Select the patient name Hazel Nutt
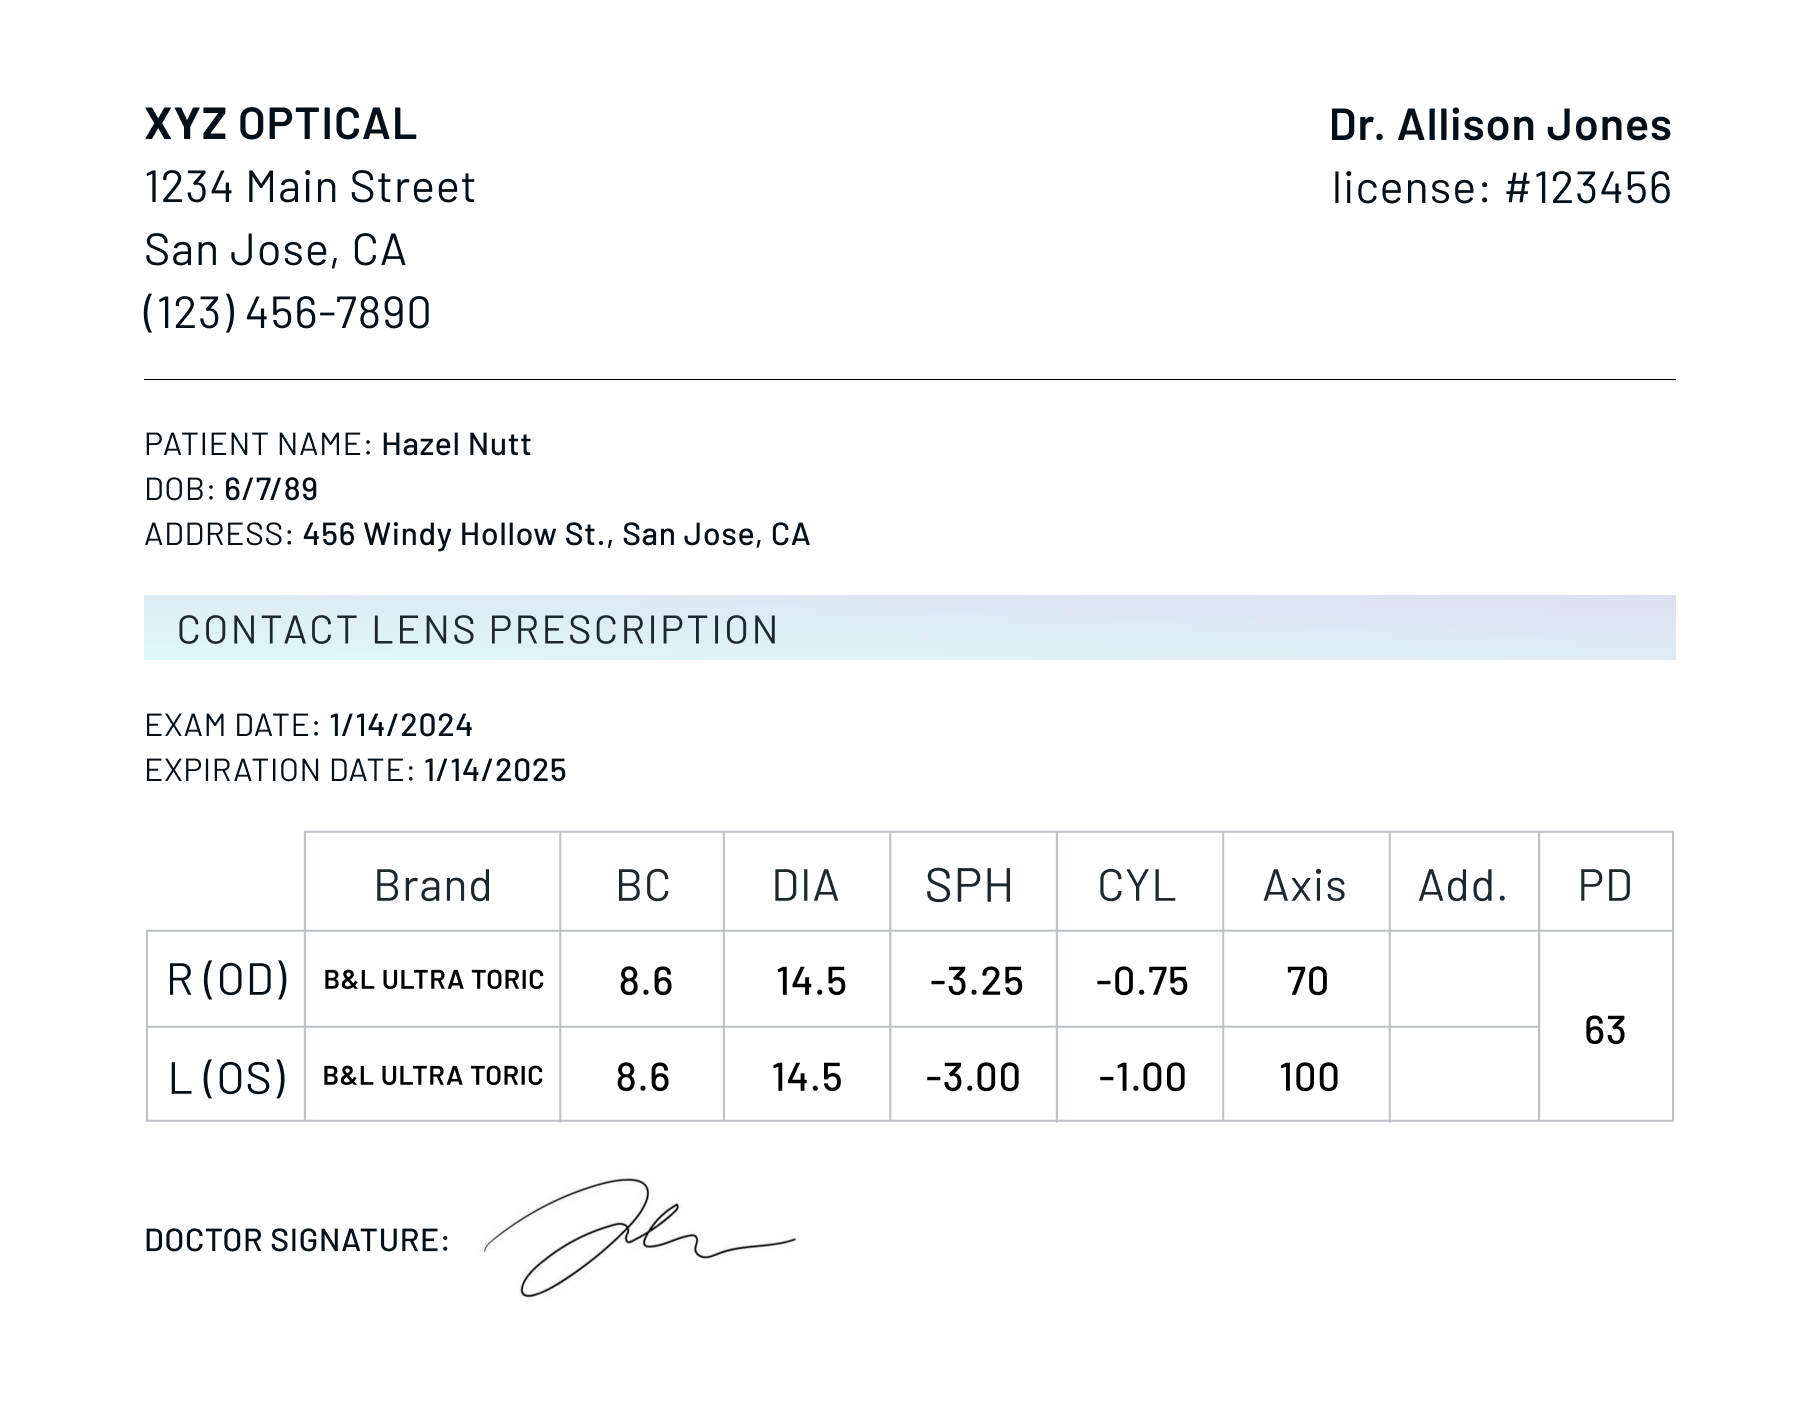 [456, 444]
